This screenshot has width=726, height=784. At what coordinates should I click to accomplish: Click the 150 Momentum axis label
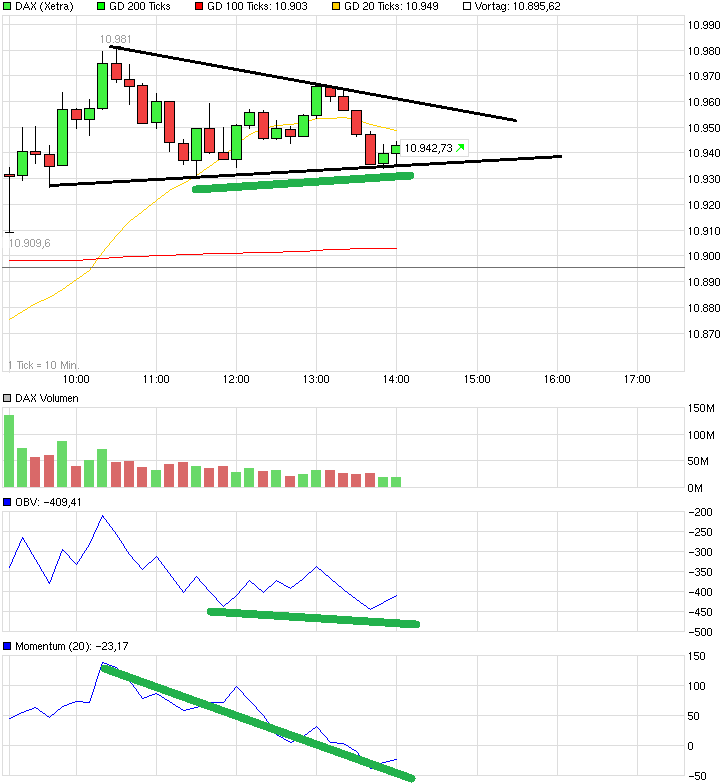696,656
